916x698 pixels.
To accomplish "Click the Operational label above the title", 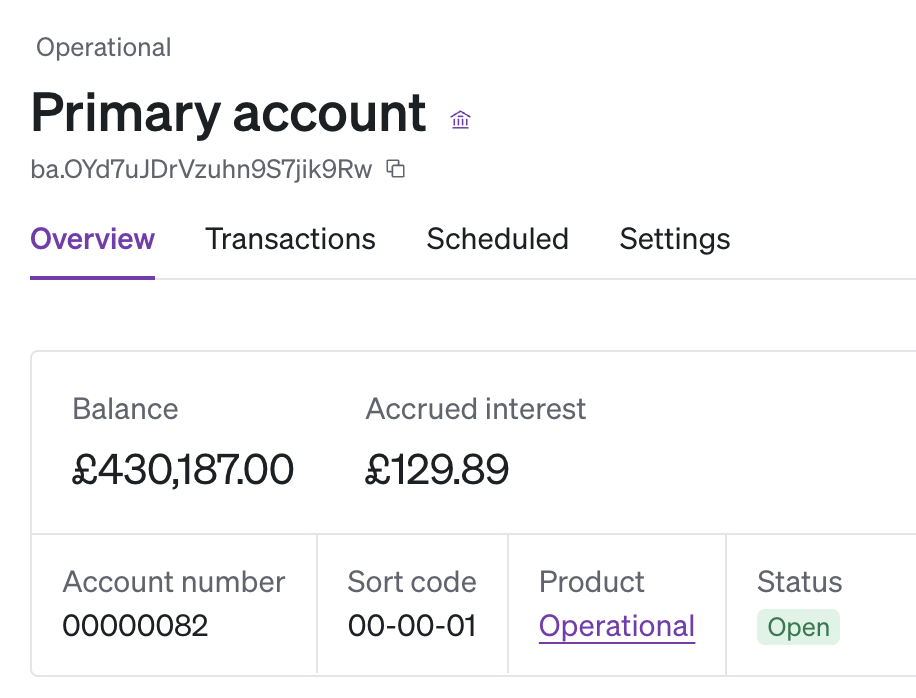I will (104, 47).
